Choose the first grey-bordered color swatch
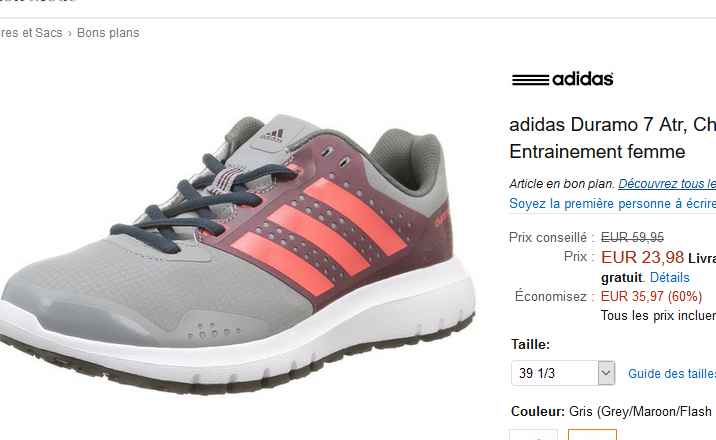The height and width of the screenshot is (440, 716). 533,434
